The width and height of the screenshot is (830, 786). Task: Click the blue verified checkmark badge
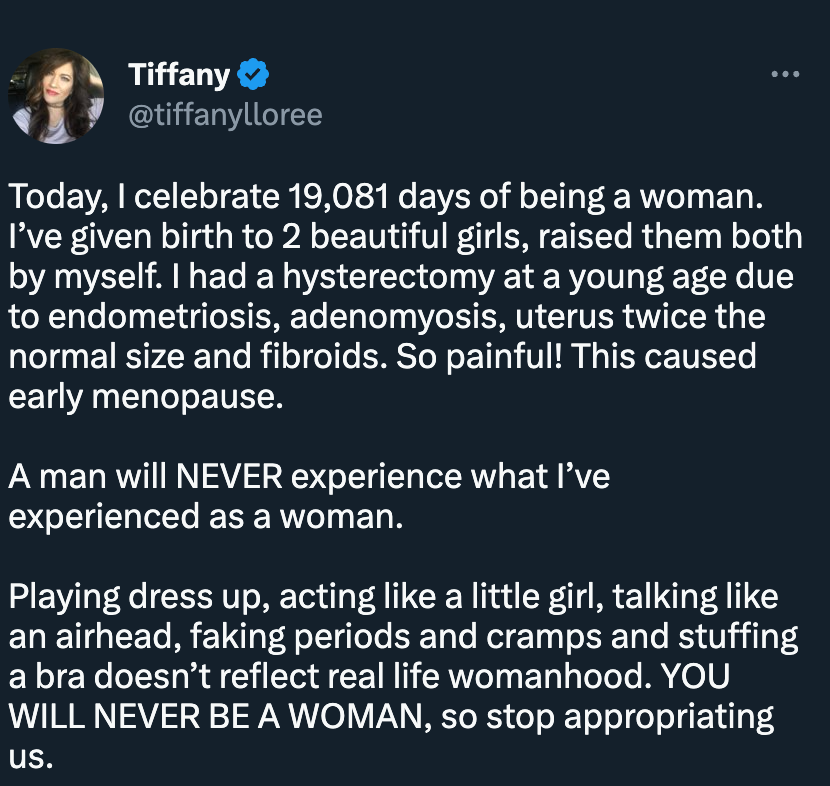[253, 74]
